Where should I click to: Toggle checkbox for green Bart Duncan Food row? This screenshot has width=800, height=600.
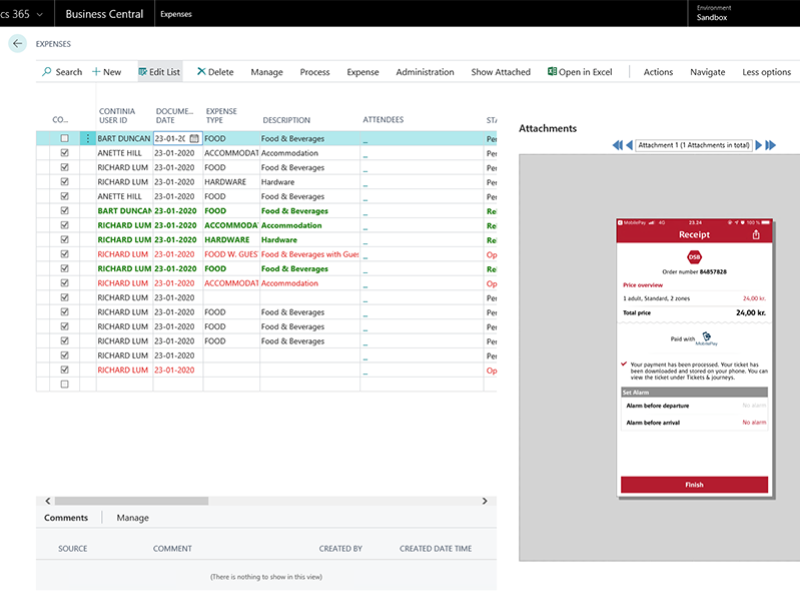[64, 211]
